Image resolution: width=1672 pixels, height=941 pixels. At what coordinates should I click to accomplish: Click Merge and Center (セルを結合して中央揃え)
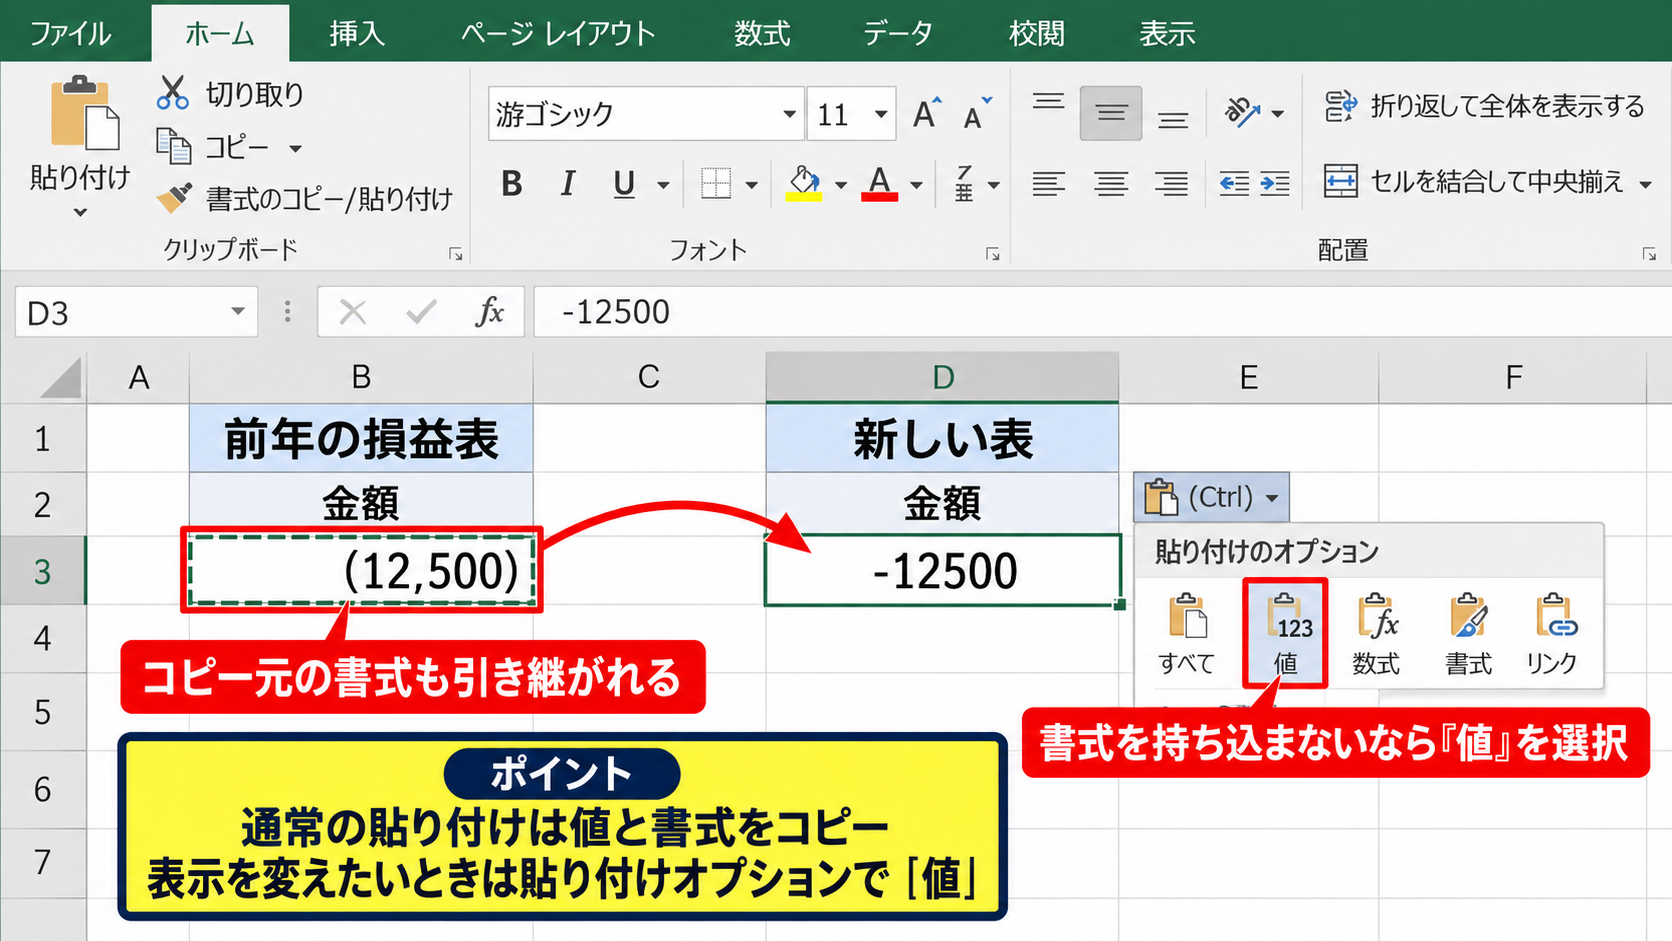pos(1473,182)
